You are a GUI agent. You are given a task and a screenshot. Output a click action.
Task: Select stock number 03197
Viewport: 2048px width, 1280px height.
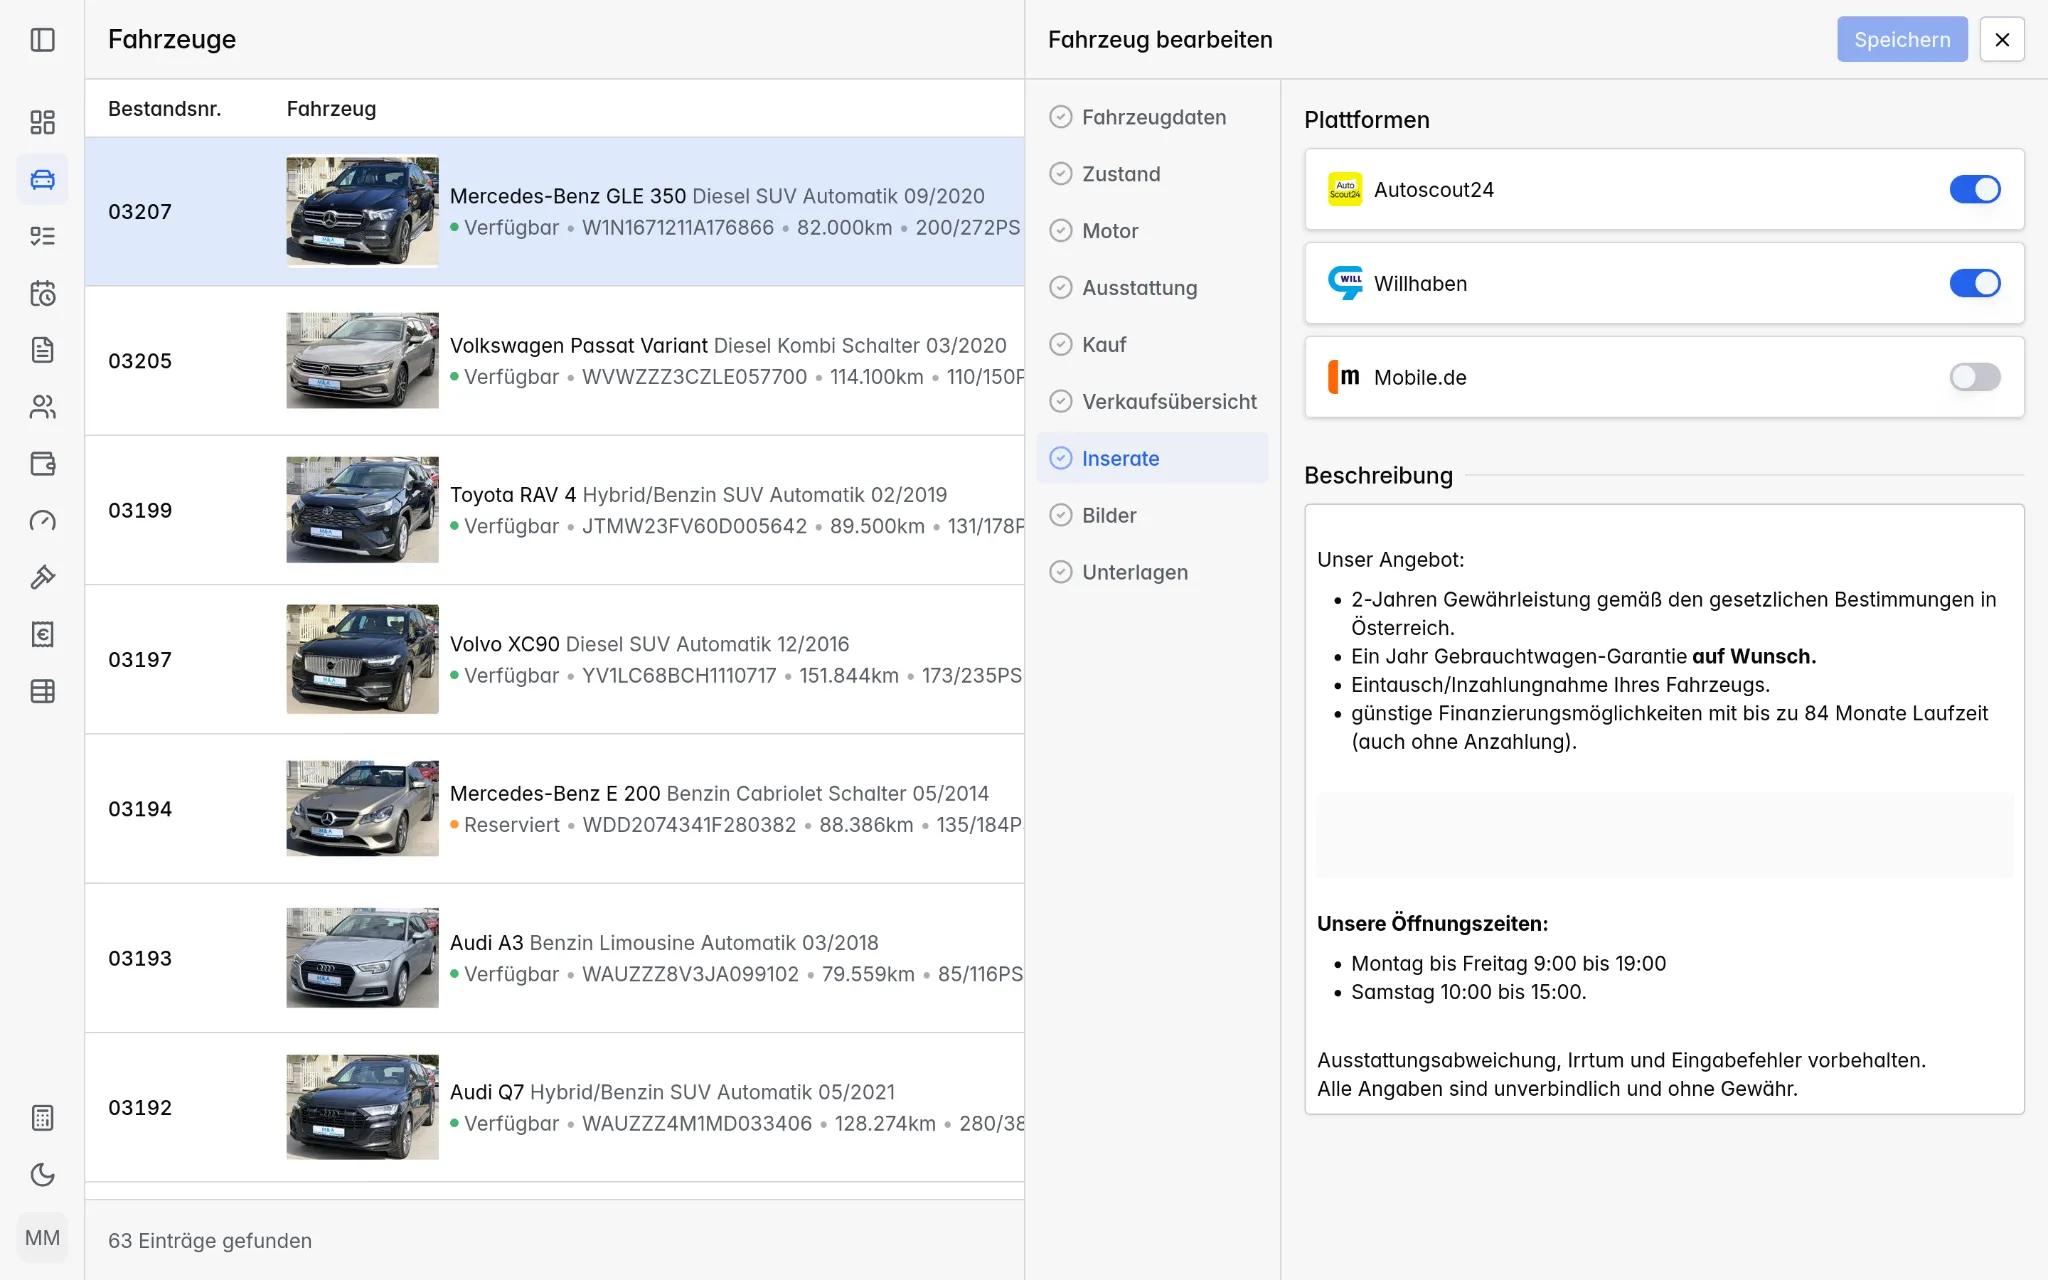point(140,660)
